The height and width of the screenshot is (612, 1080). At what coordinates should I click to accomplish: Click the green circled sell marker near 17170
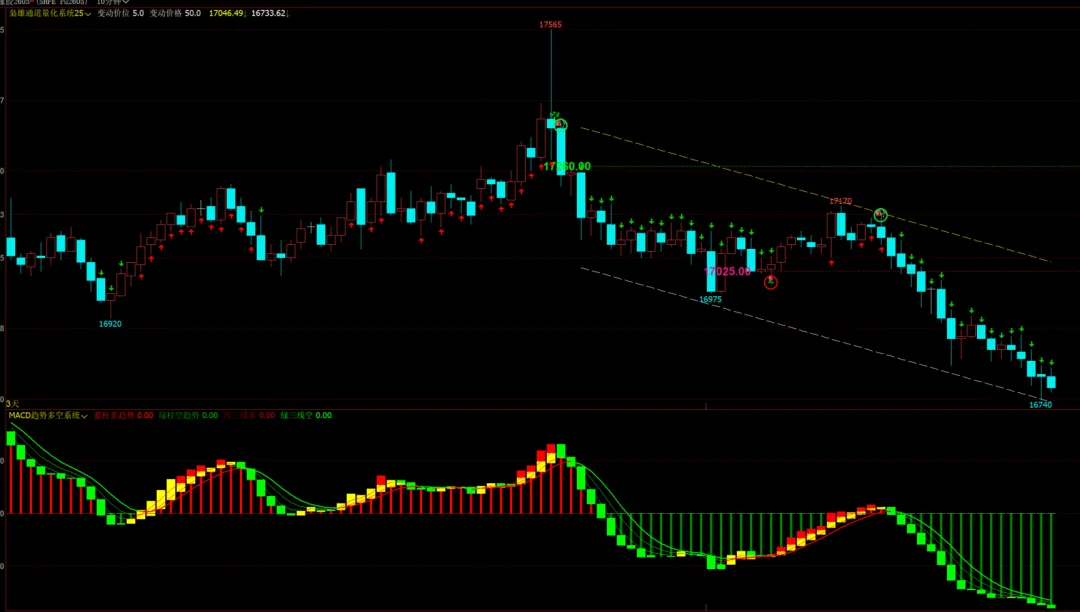coord(880,215)
